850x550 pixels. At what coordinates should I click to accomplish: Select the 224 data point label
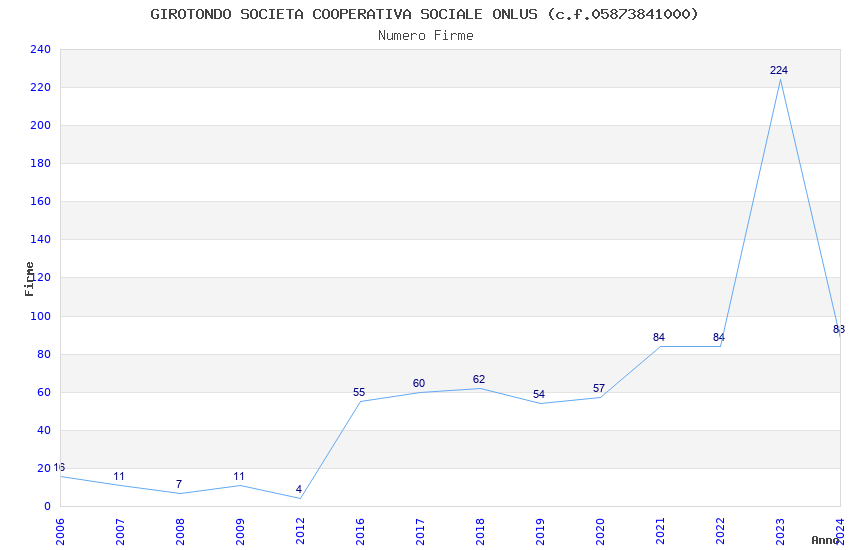(x=778, y=70)
